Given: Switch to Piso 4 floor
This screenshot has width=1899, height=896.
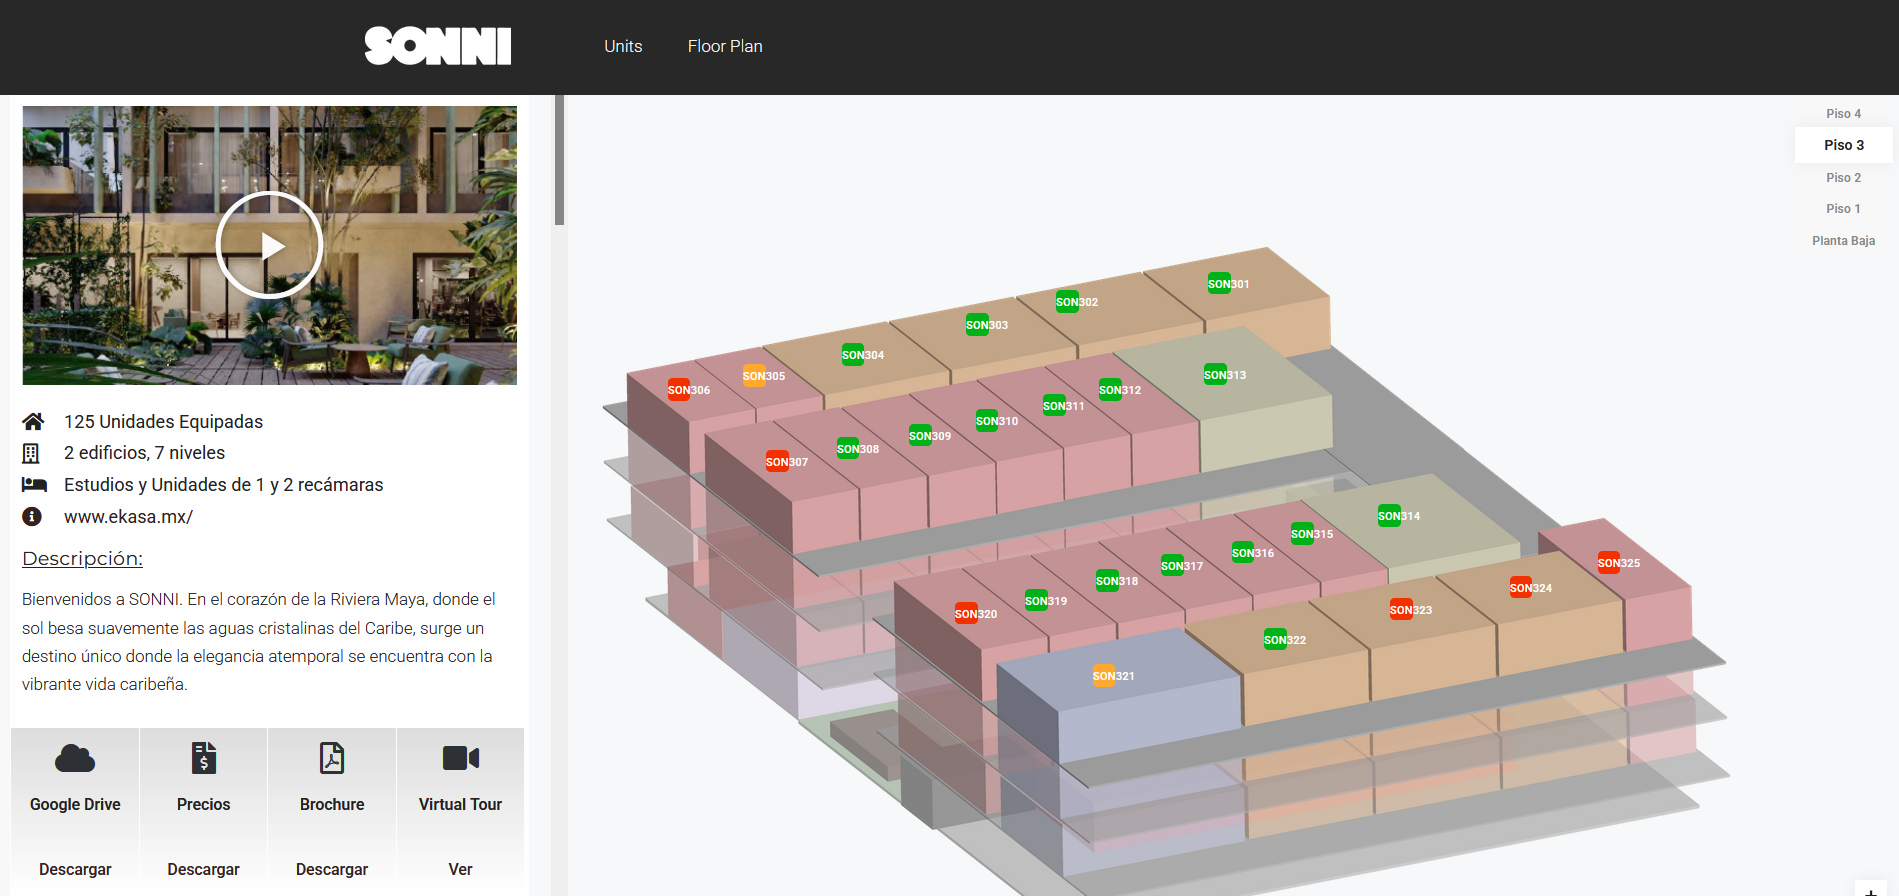Looking at the screenshot, I should point(1843,114).
